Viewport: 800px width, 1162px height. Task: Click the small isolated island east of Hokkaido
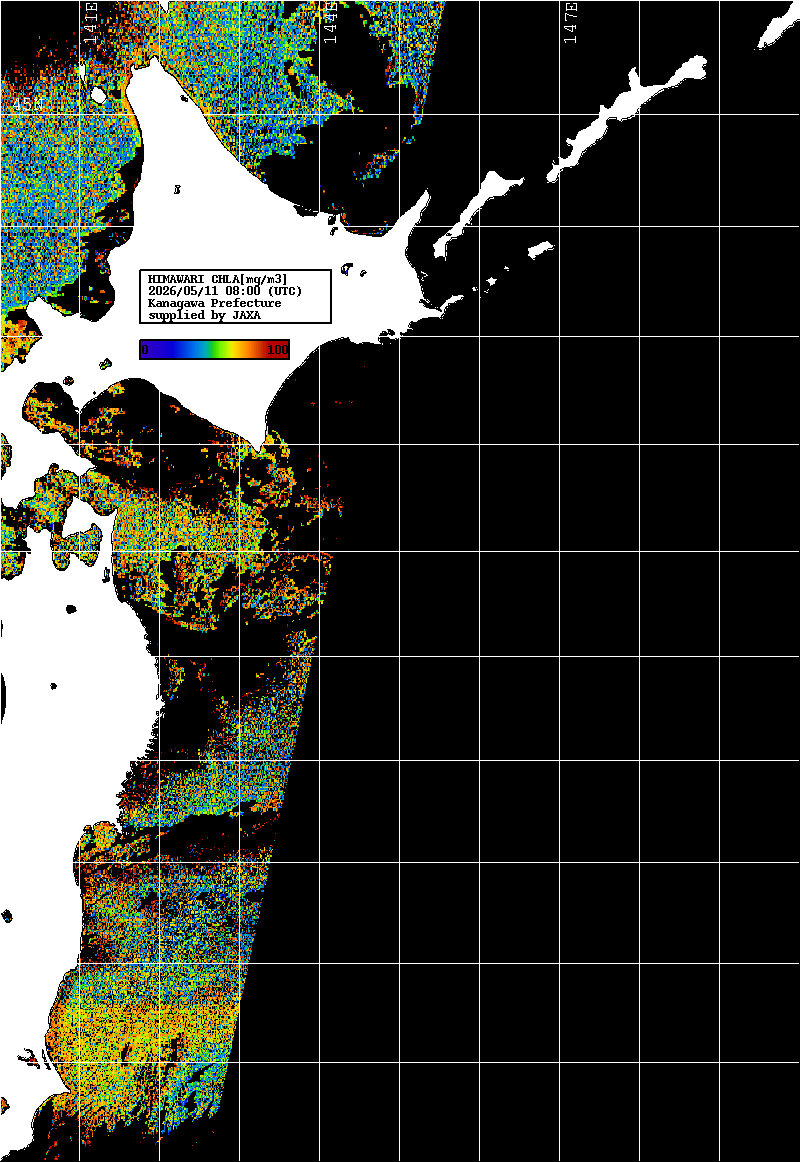tap(541, 248)
